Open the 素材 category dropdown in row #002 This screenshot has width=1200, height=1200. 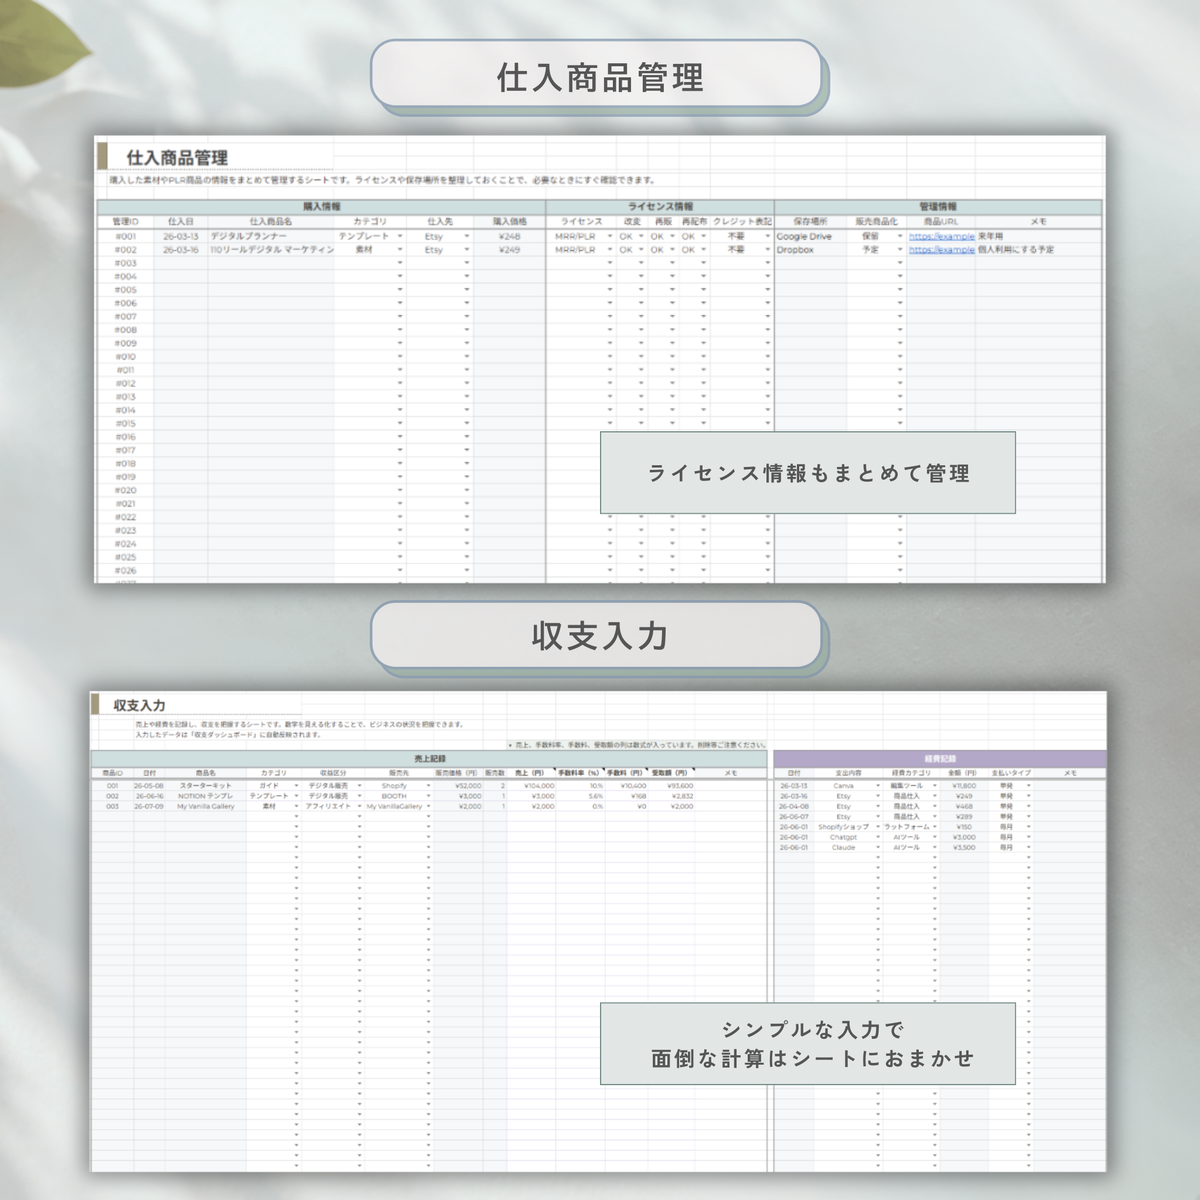click(x=400, y=250)
